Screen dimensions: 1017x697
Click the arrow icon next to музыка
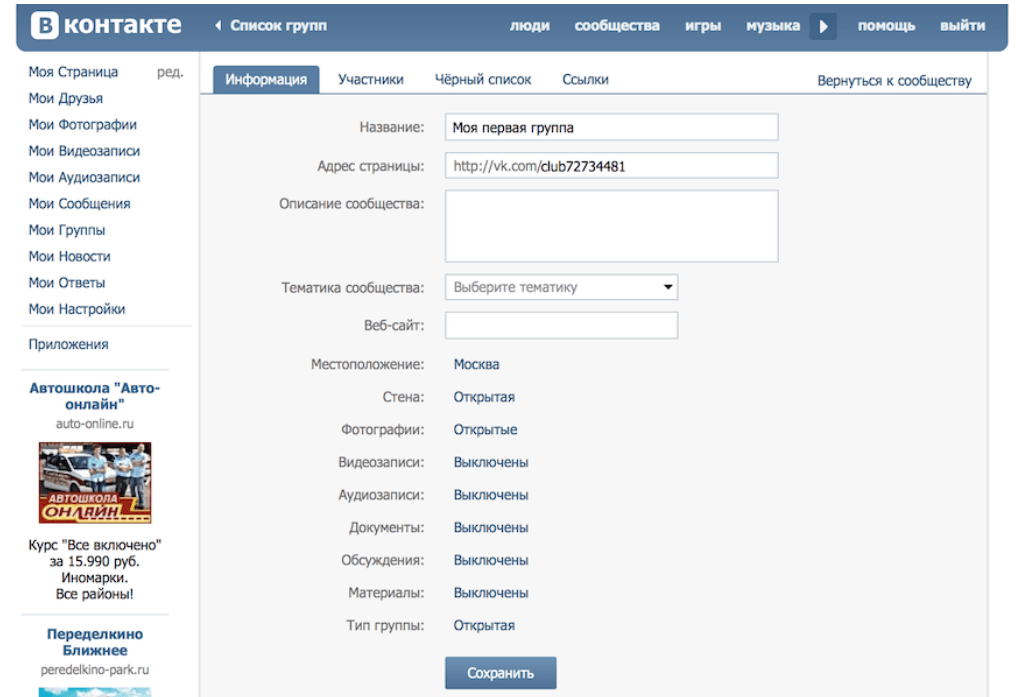coord(823,27)
